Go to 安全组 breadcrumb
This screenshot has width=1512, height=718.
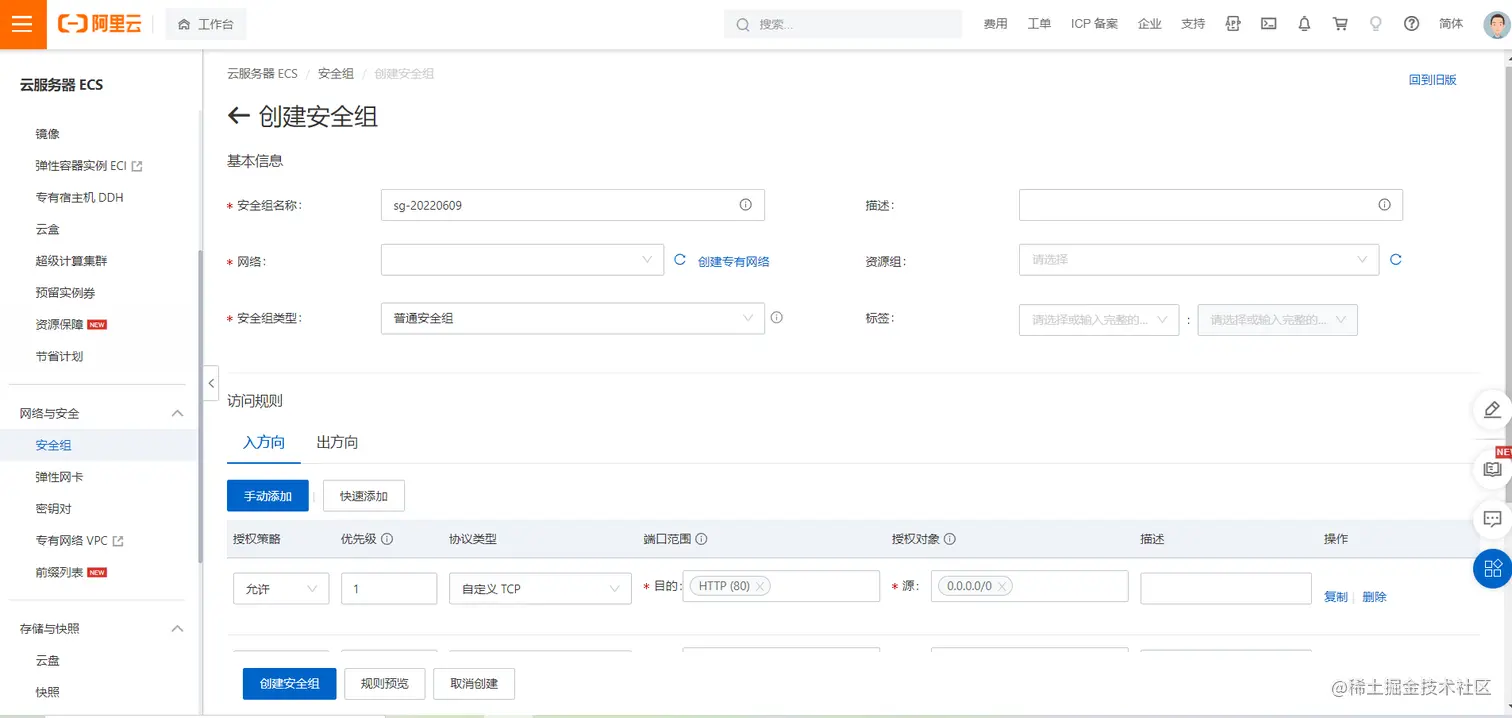(336, 74)
